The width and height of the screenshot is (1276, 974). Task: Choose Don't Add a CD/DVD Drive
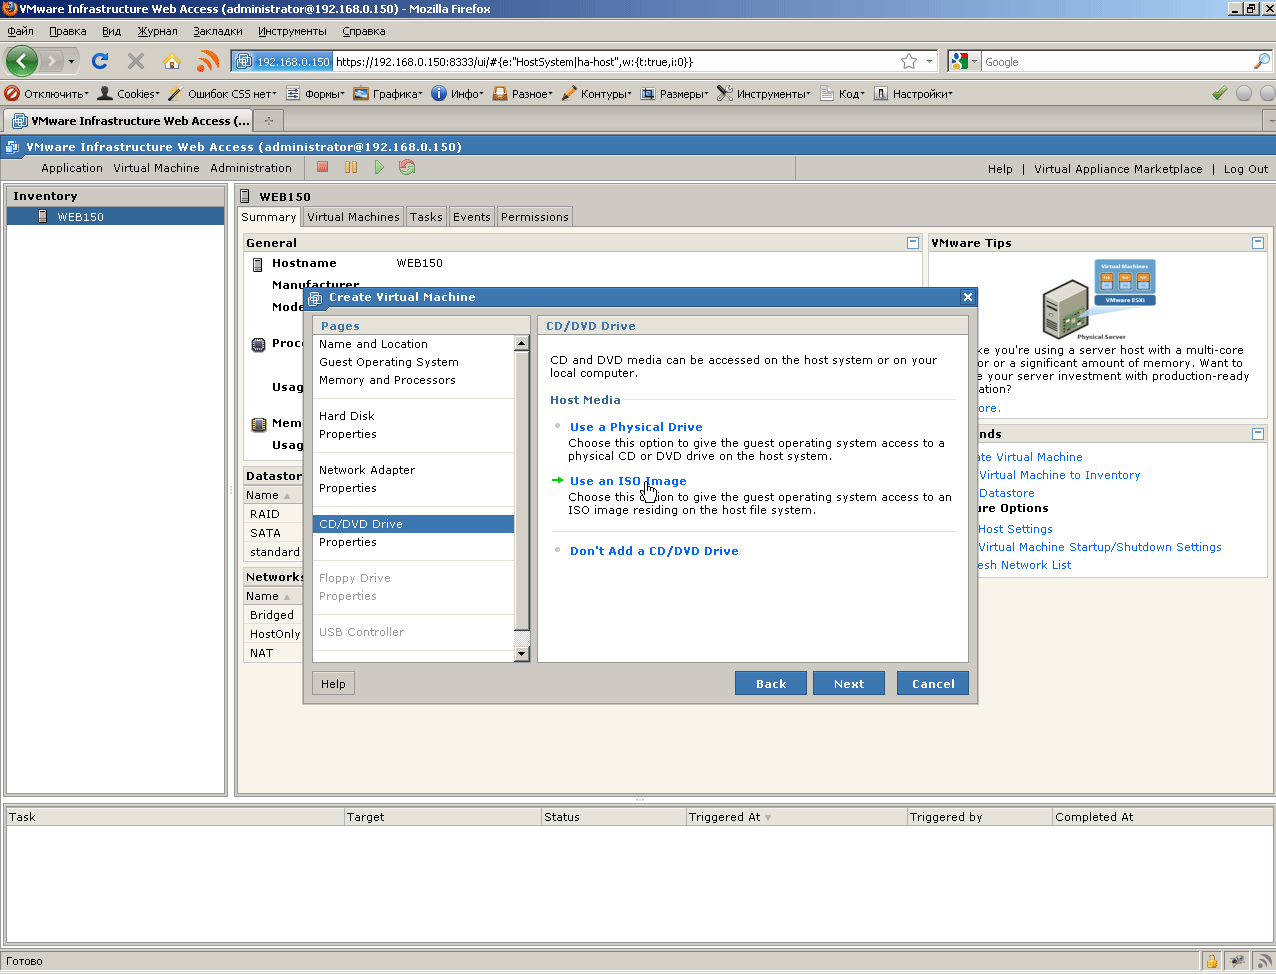(654, 551)
